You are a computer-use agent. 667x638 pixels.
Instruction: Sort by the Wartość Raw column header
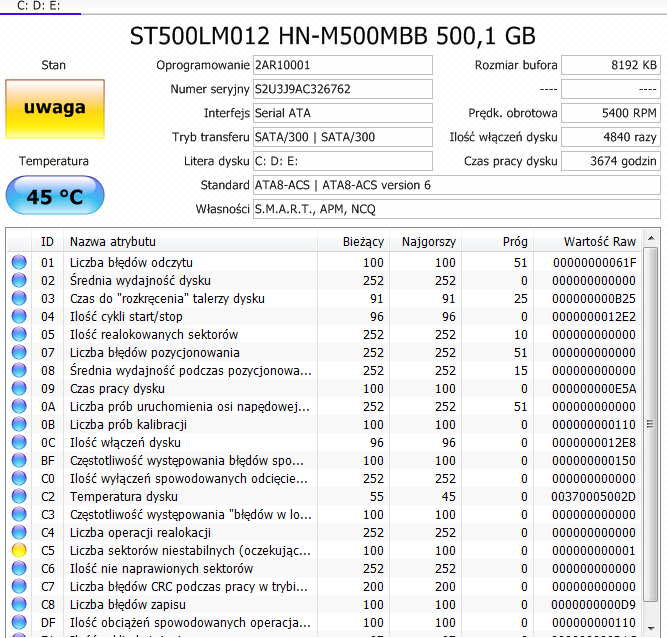pyautogui.click(x=587, y=242)
